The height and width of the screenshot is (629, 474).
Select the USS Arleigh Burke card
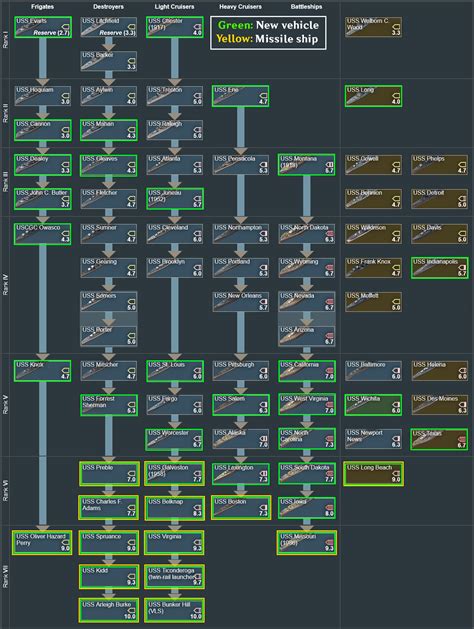pyautogui.click(x=109, y=611)
